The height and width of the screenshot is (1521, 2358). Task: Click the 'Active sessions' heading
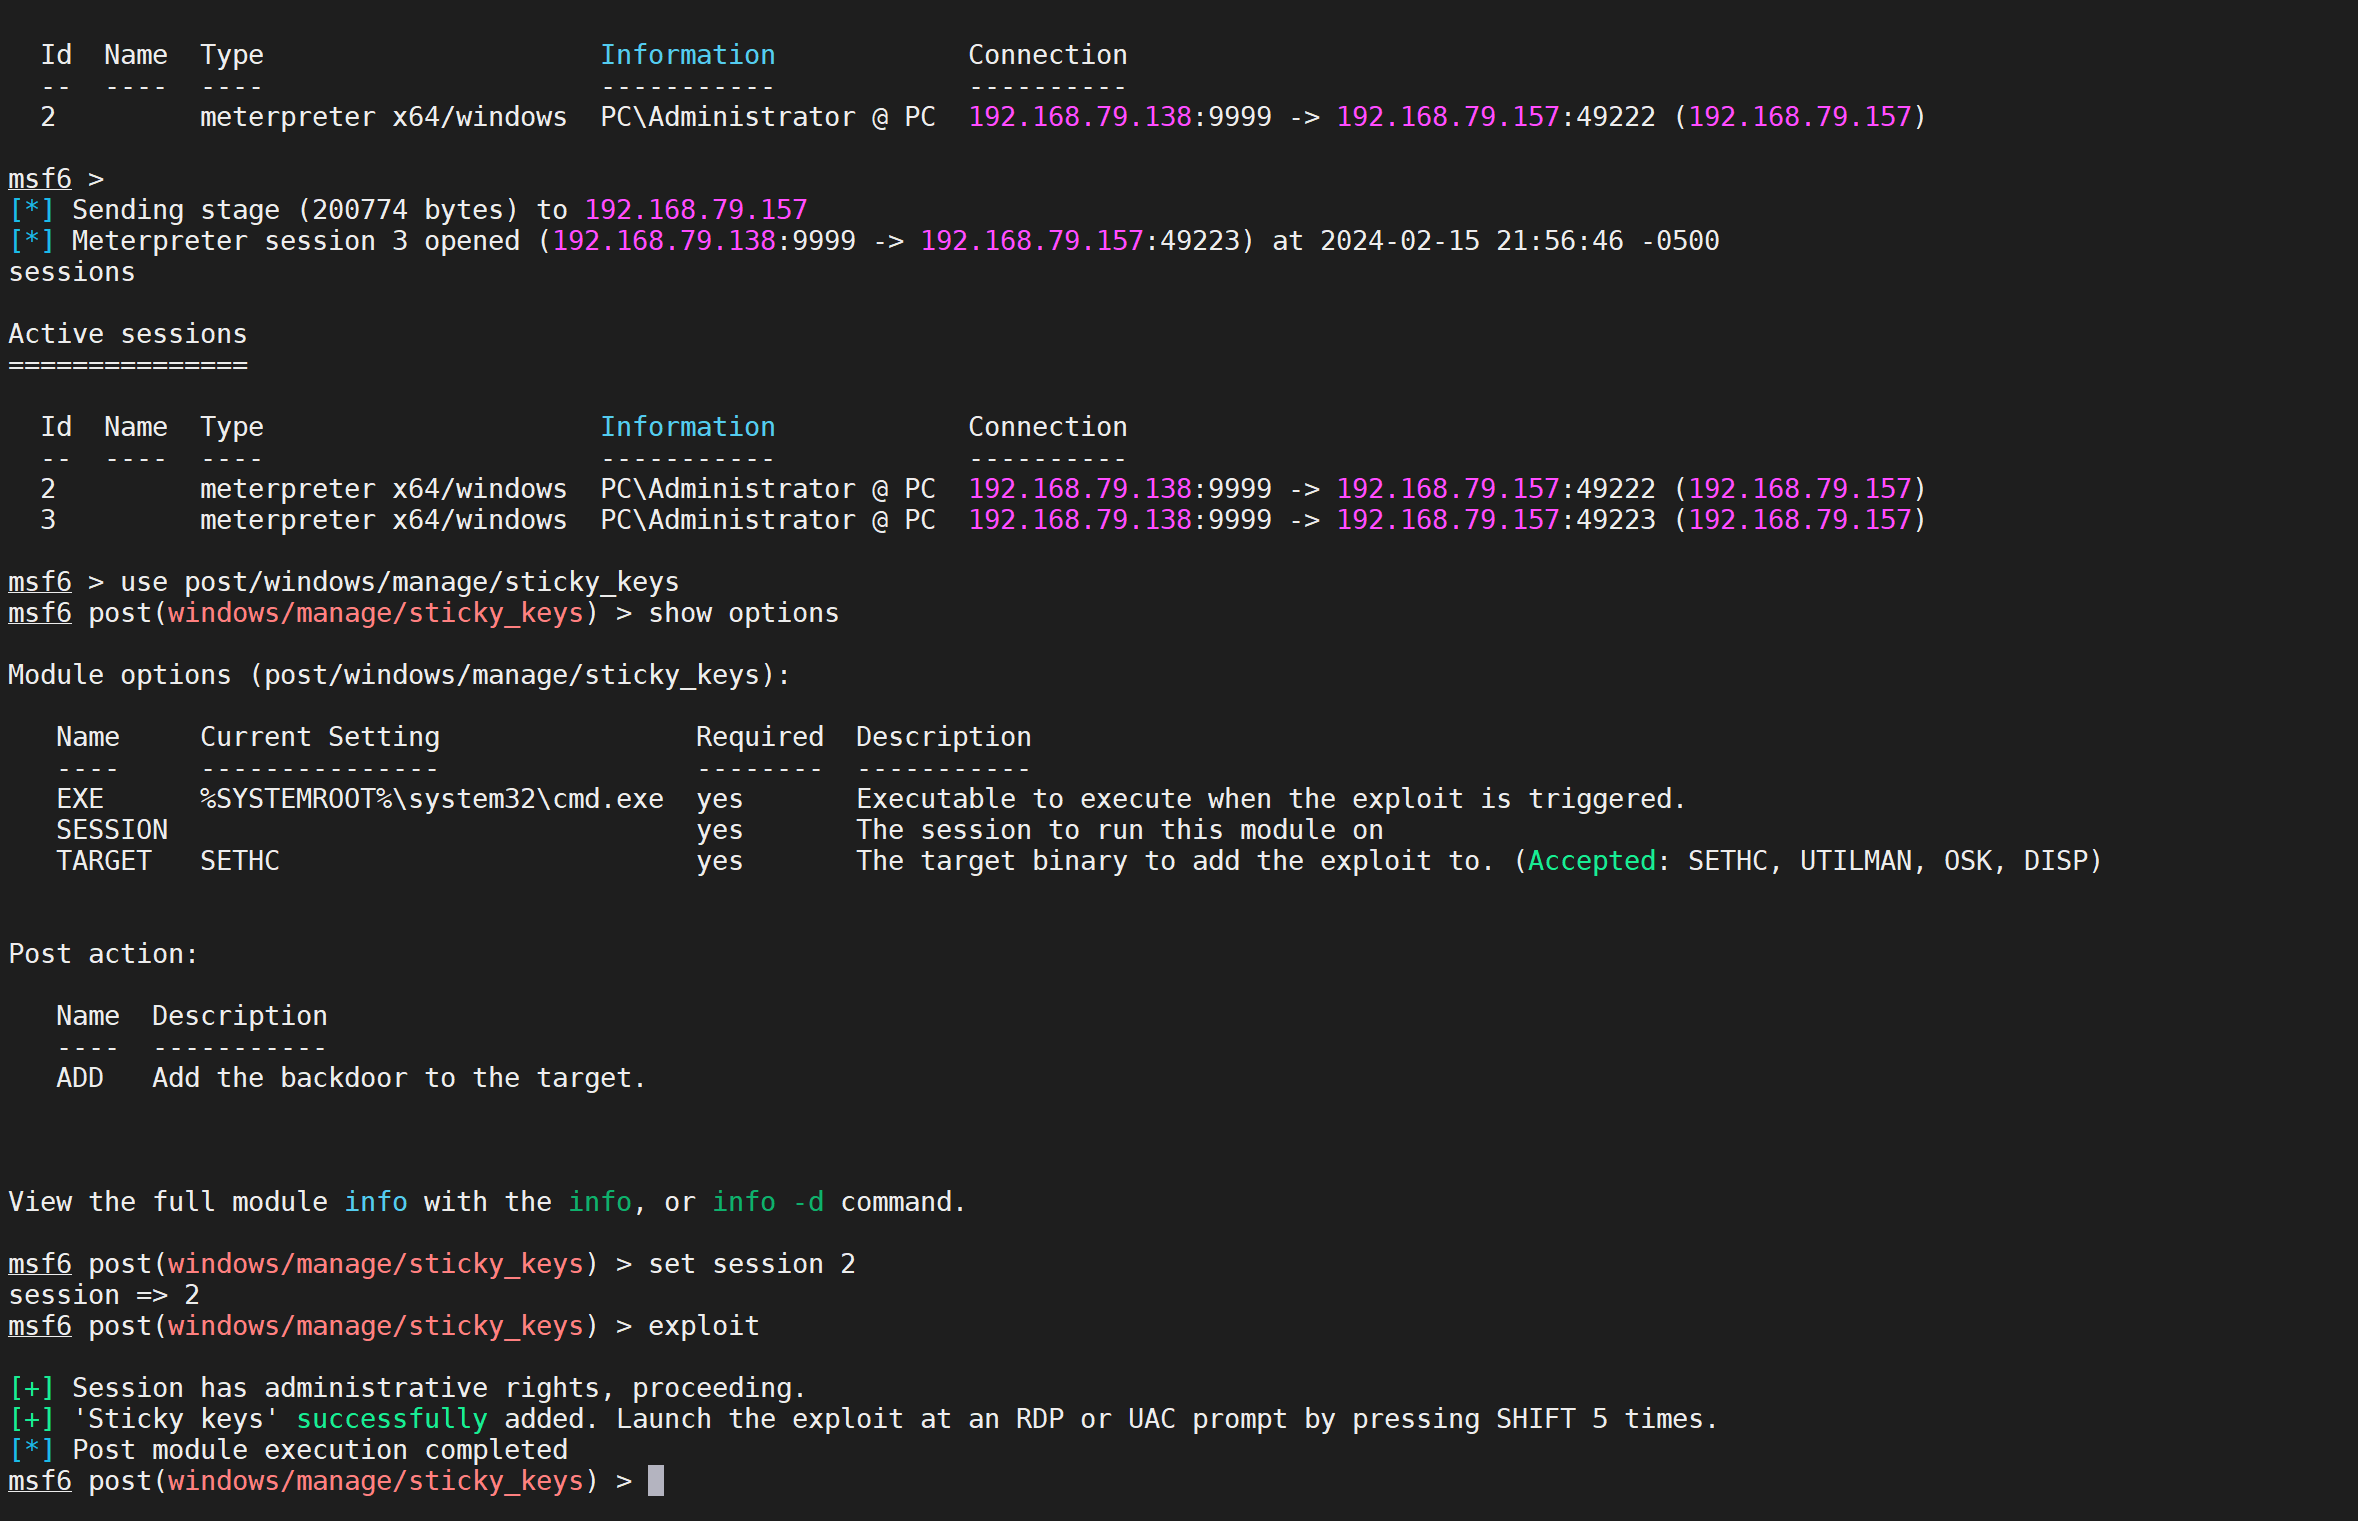pyautogui.click(x=127, y=334)
